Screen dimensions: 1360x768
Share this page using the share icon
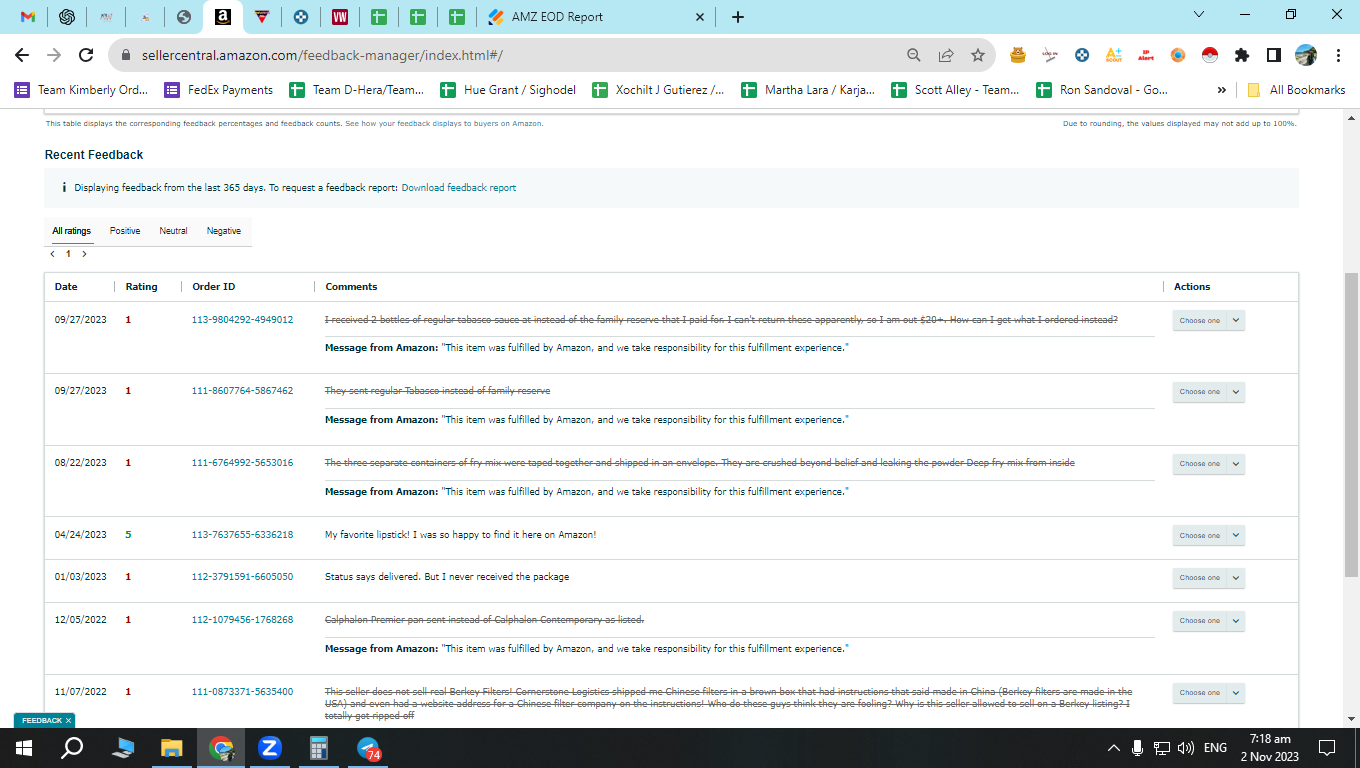[946, 55]
